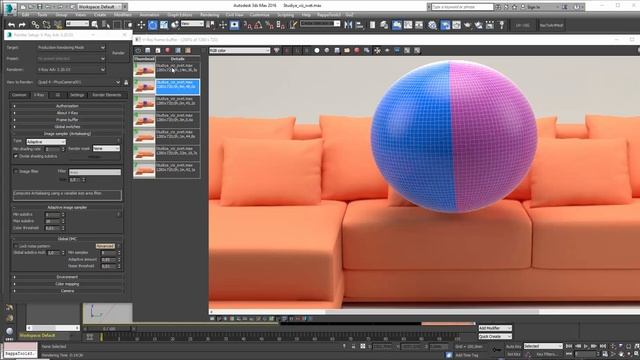Click the frame buffer history power icon
The width and height of the screenshot is (640, 360).
click(x=138, y=50)
